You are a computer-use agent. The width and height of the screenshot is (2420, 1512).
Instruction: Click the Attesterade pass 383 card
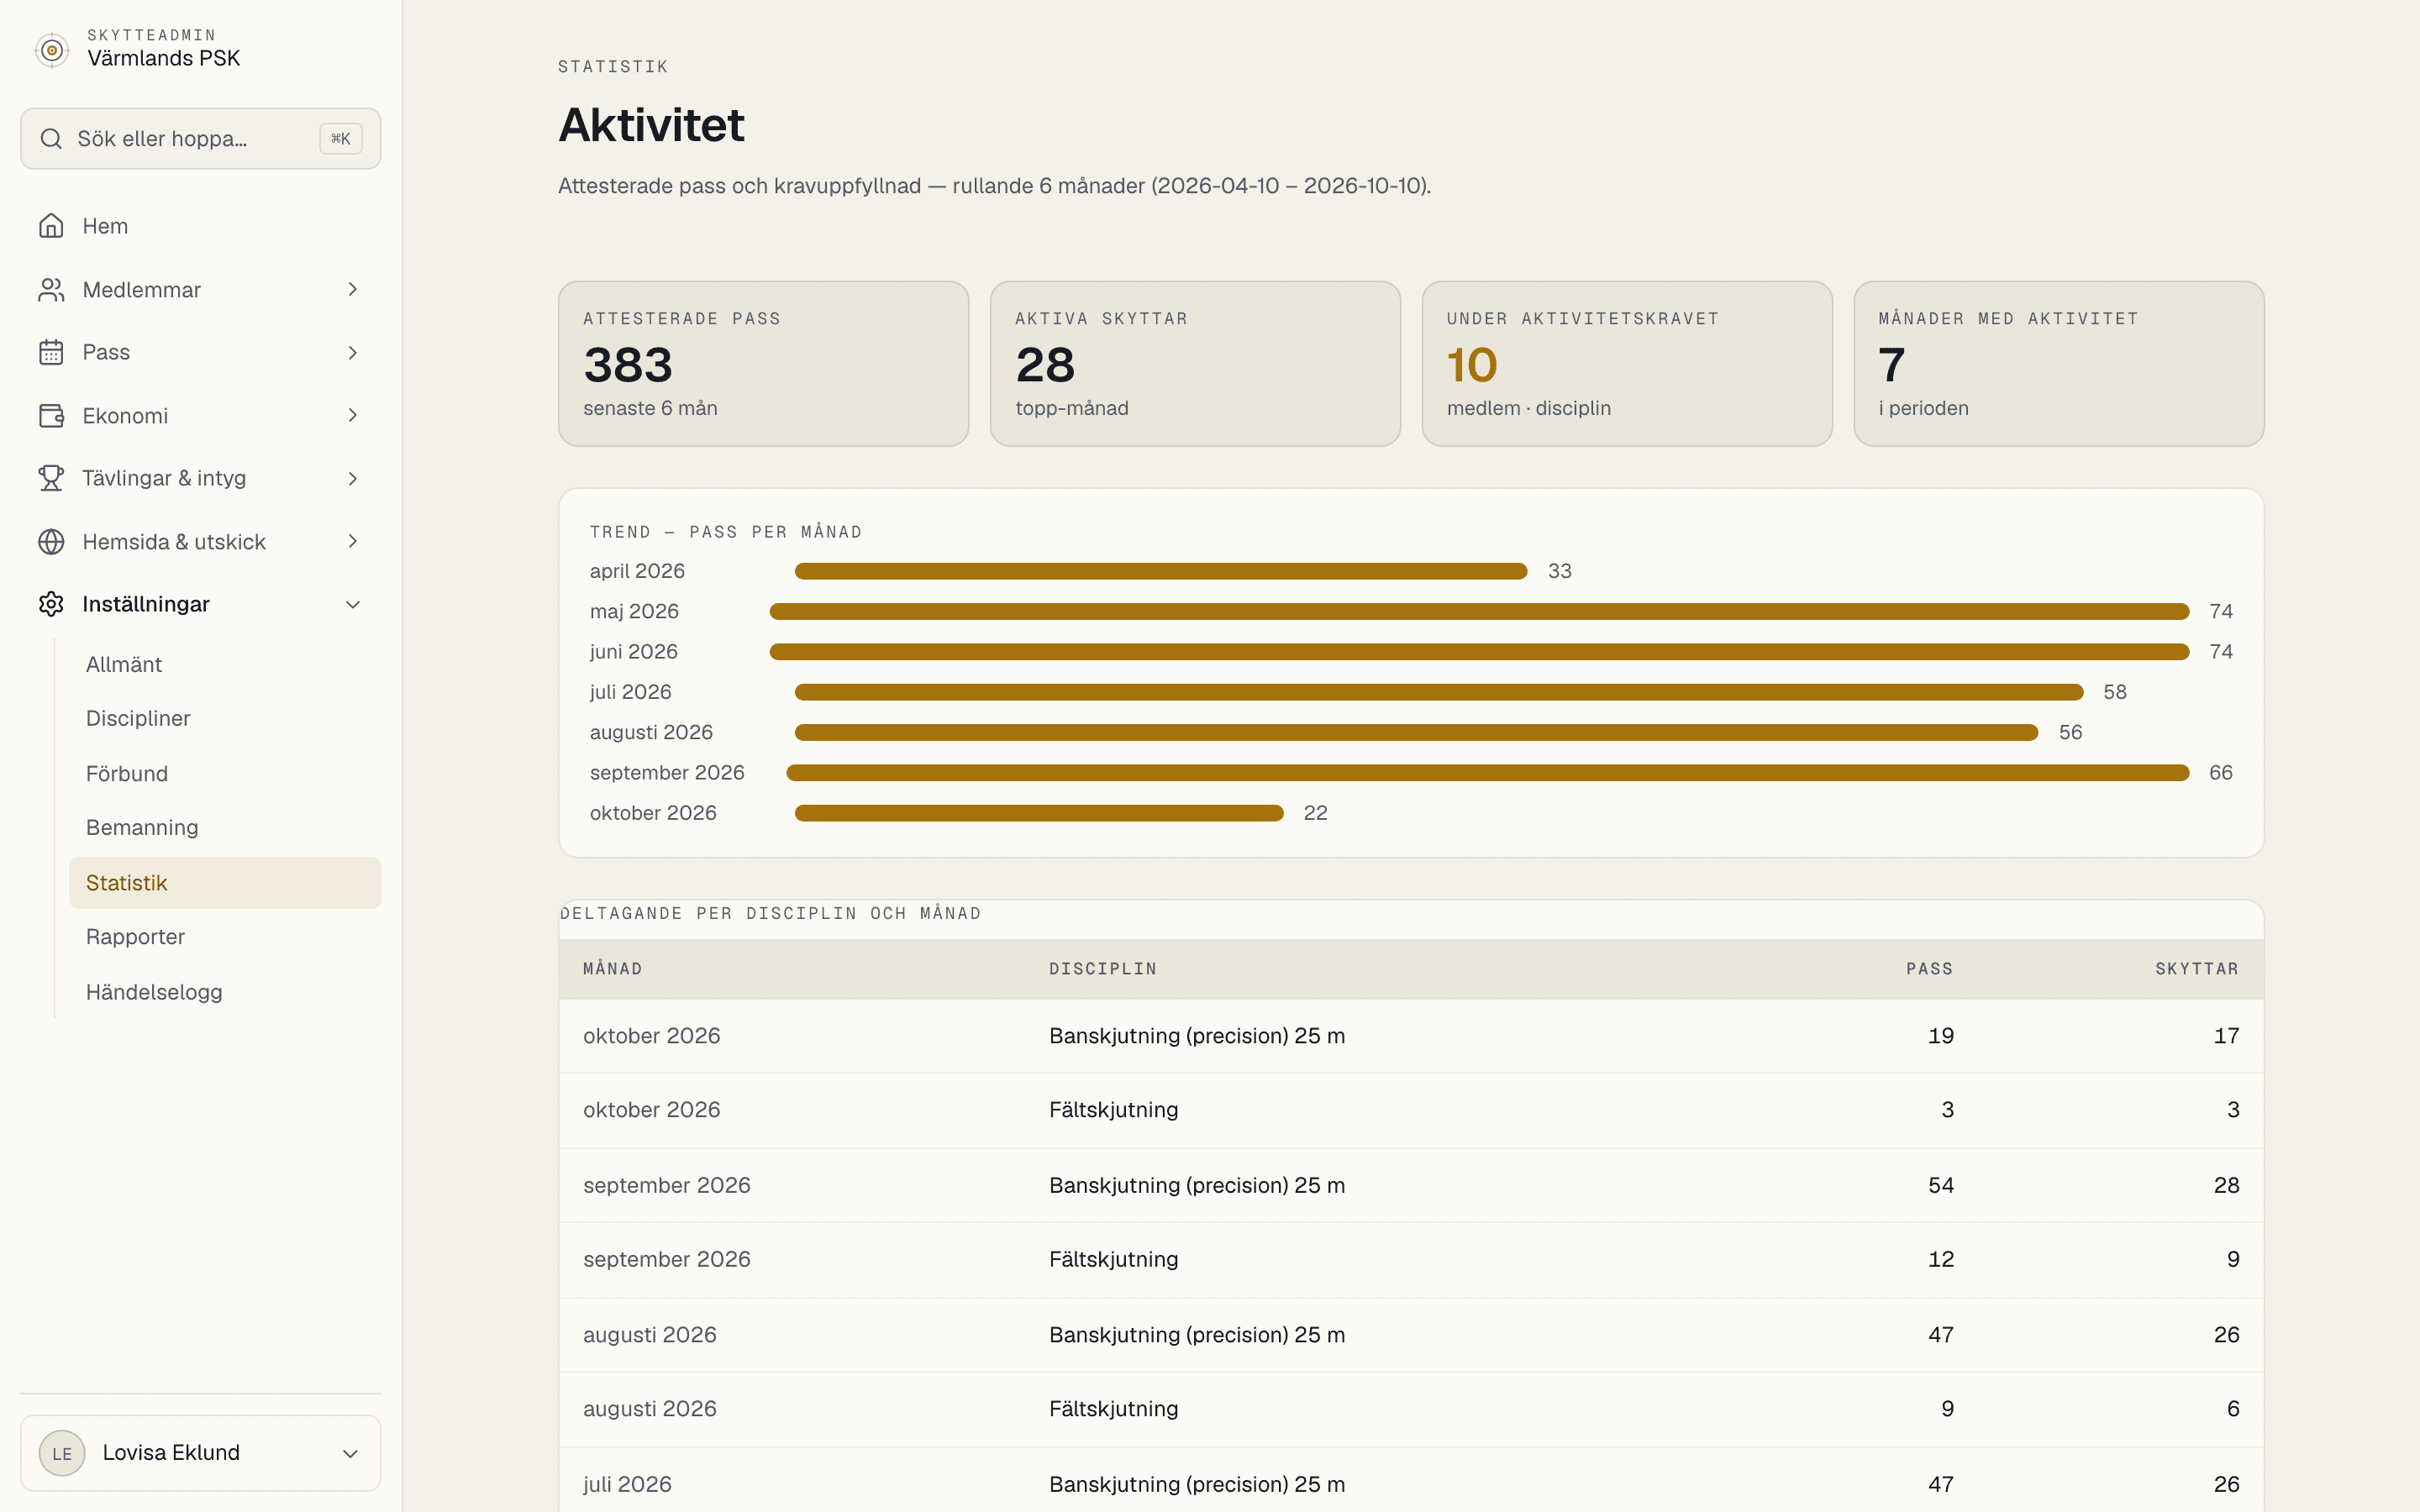coord(763,364)
